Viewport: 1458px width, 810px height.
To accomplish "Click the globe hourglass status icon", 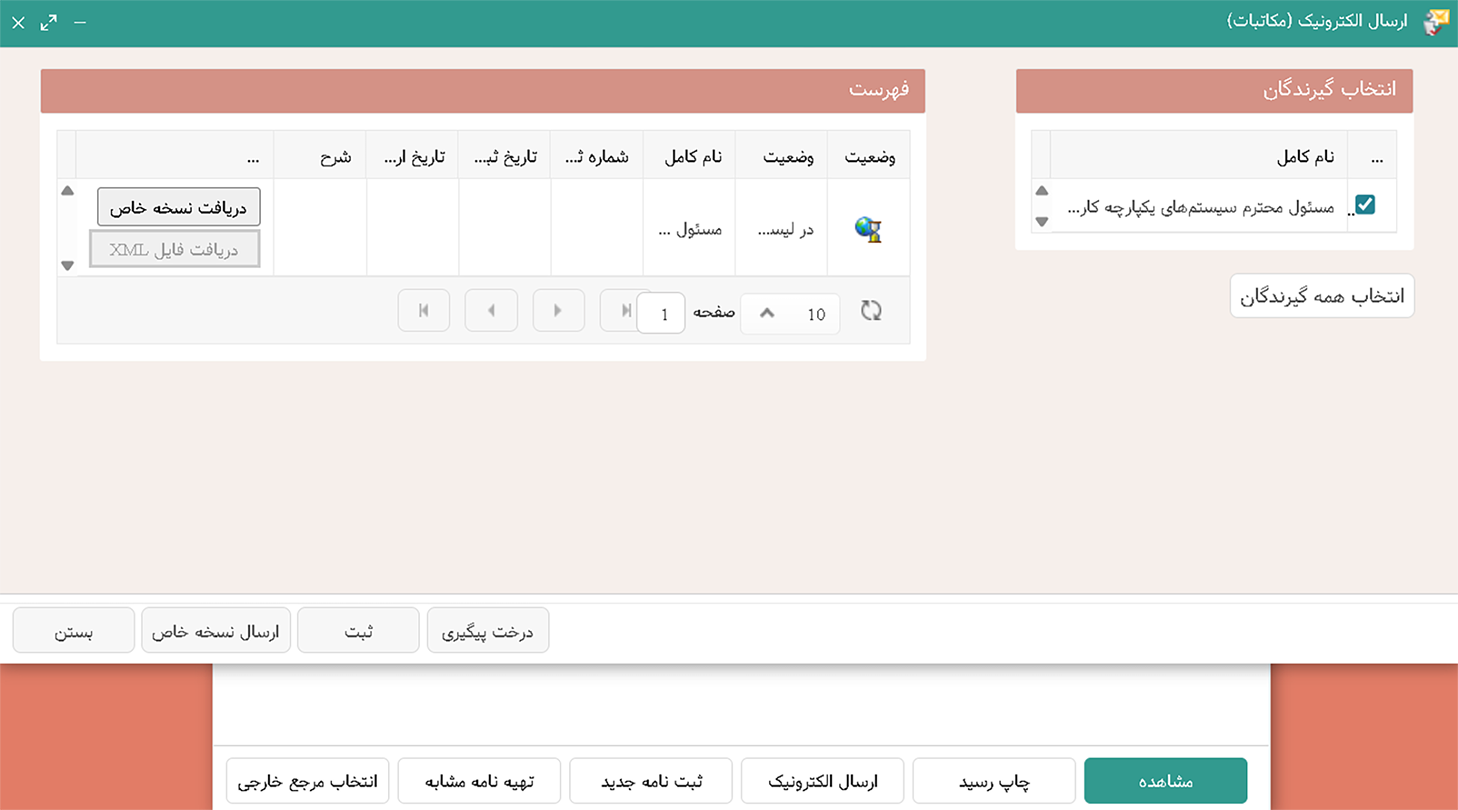I will [868, 229].
